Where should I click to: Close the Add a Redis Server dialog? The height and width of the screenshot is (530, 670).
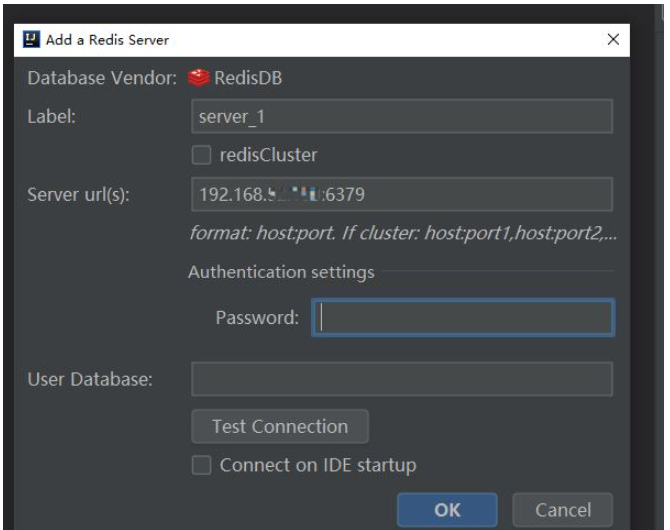click(x=612, y=40)
